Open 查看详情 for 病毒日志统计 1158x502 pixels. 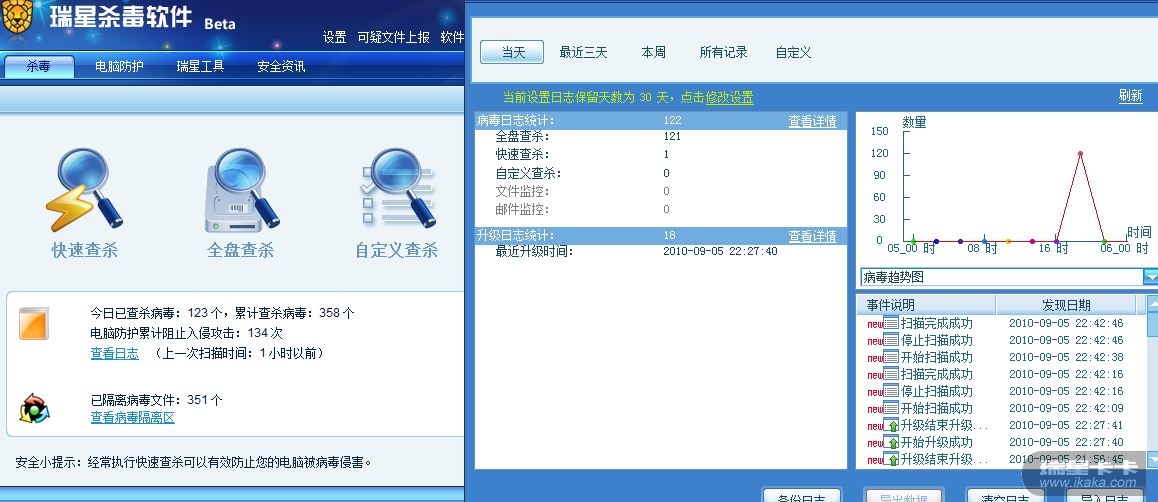(812, 121)
